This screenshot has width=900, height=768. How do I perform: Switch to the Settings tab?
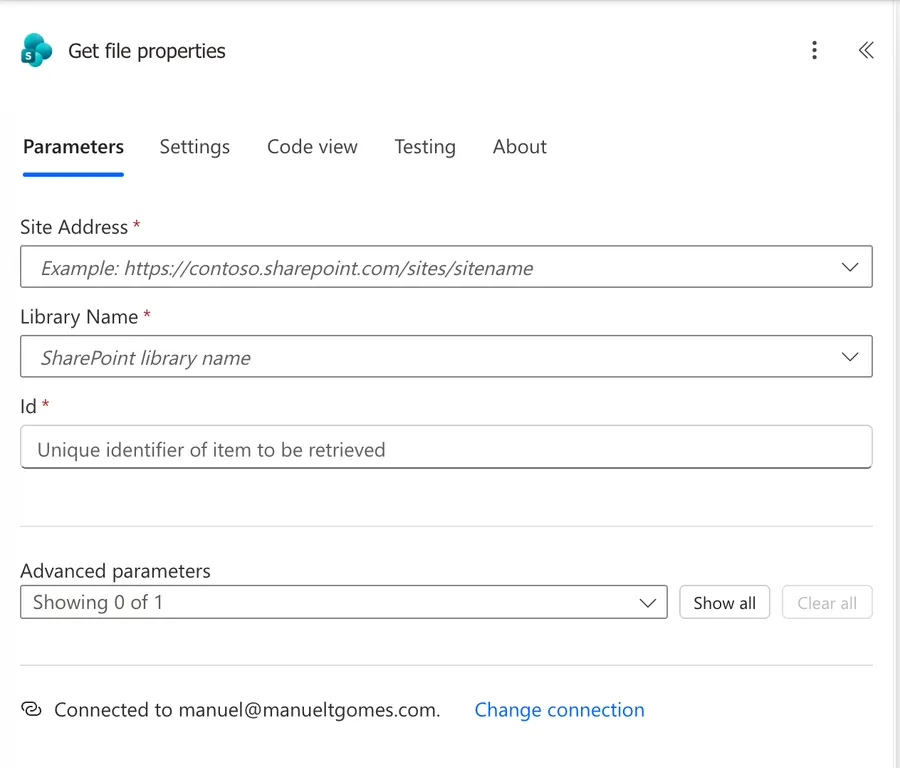(x=195, y=147)
